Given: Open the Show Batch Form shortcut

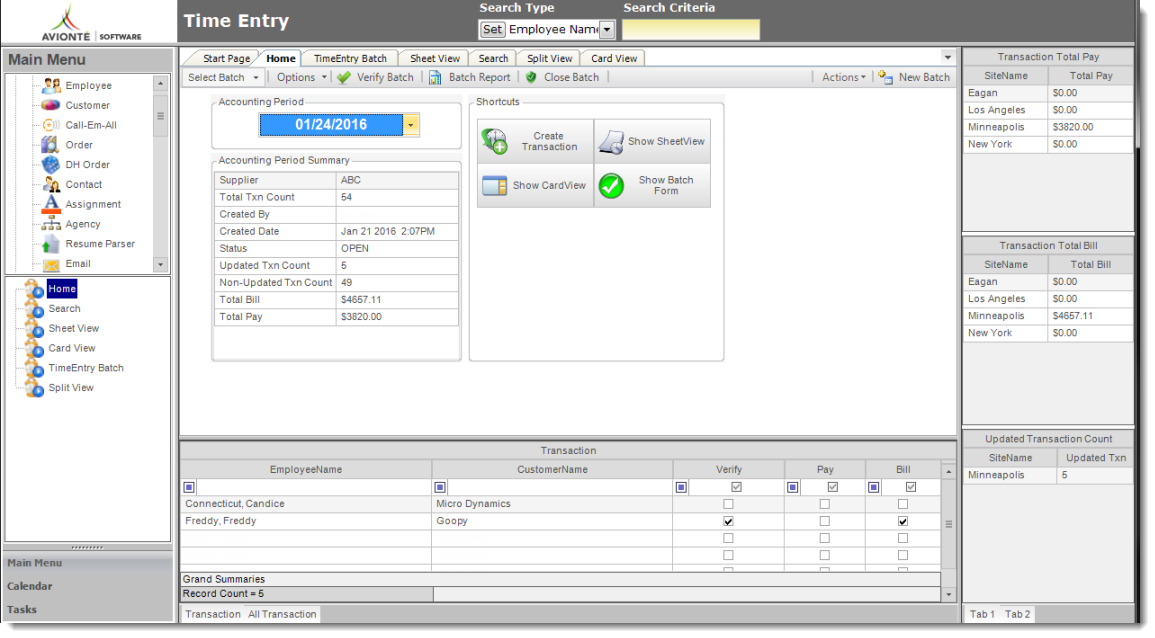Looking at the screenshot, I should point(611,186).
